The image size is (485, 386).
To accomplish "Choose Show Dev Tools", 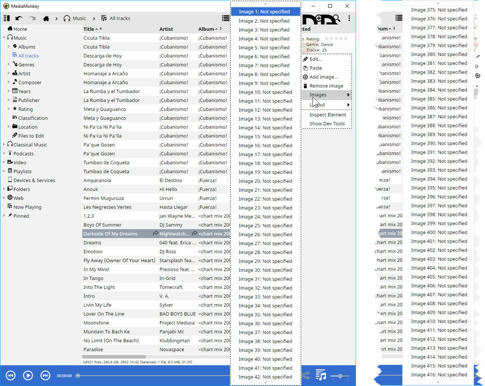I will pyautogui.click(x=326, y=124).
